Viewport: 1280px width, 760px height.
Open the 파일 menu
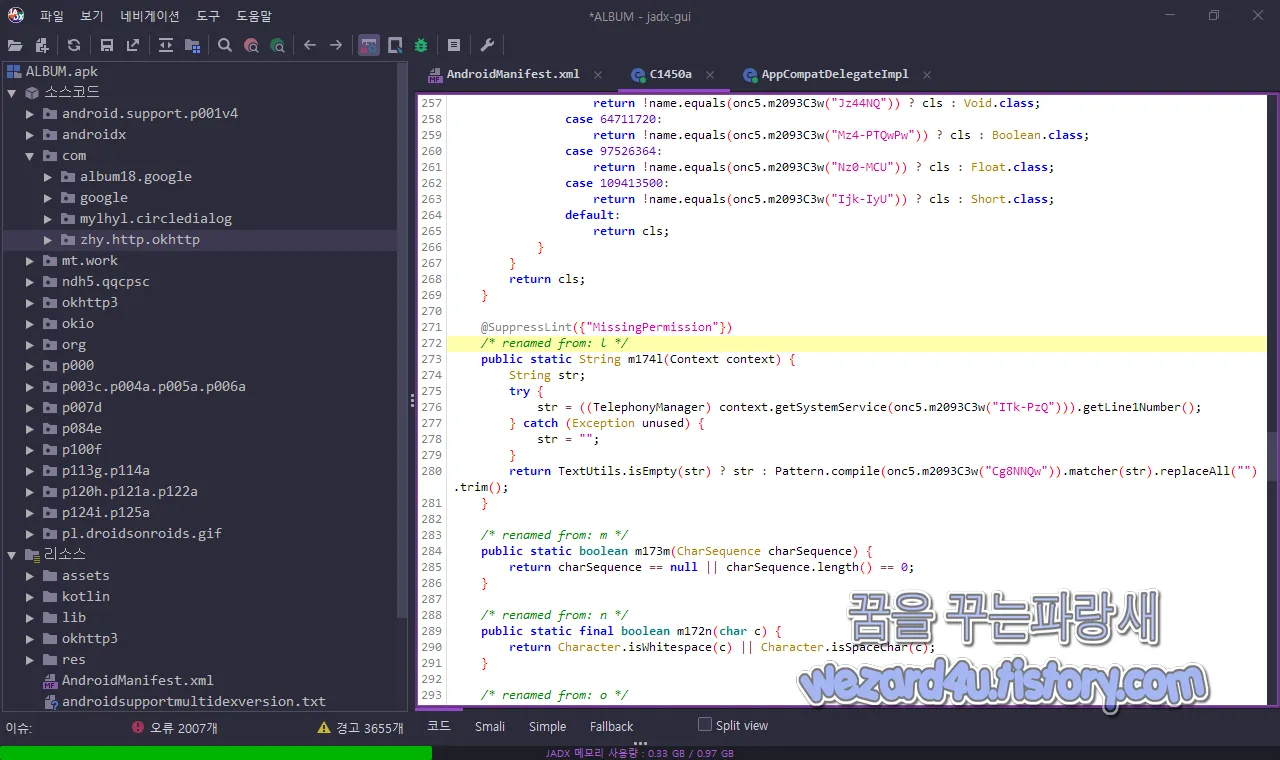(x=52, y=16)
